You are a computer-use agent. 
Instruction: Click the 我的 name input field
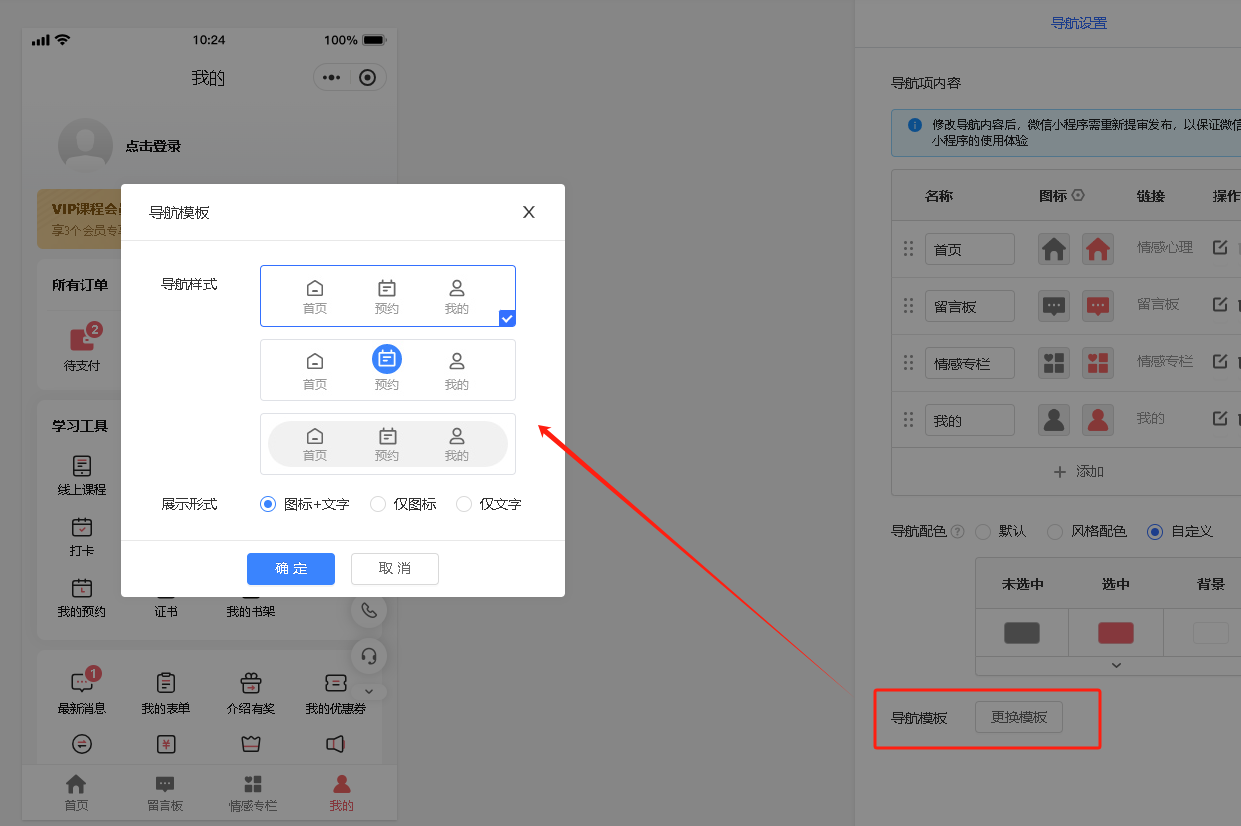pyautogui.click(x=970, y=420)
